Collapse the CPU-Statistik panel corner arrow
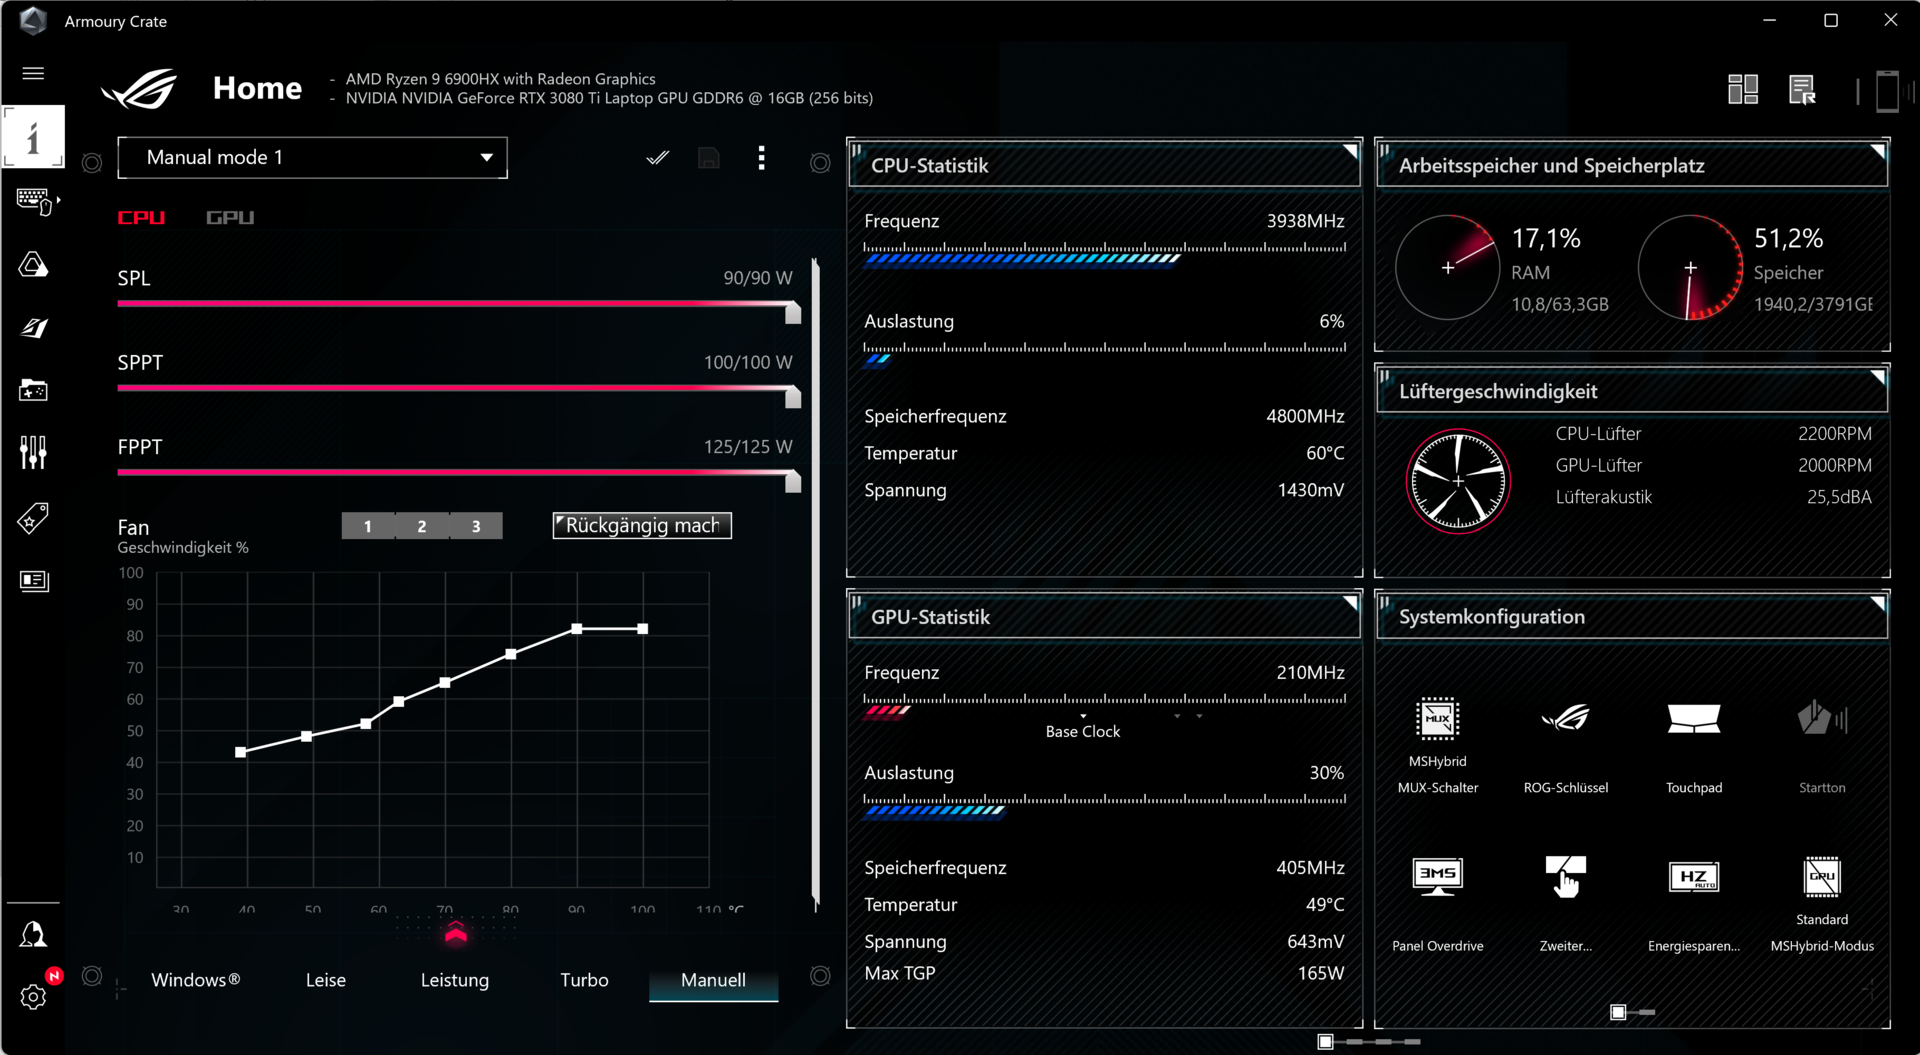 1350,151
